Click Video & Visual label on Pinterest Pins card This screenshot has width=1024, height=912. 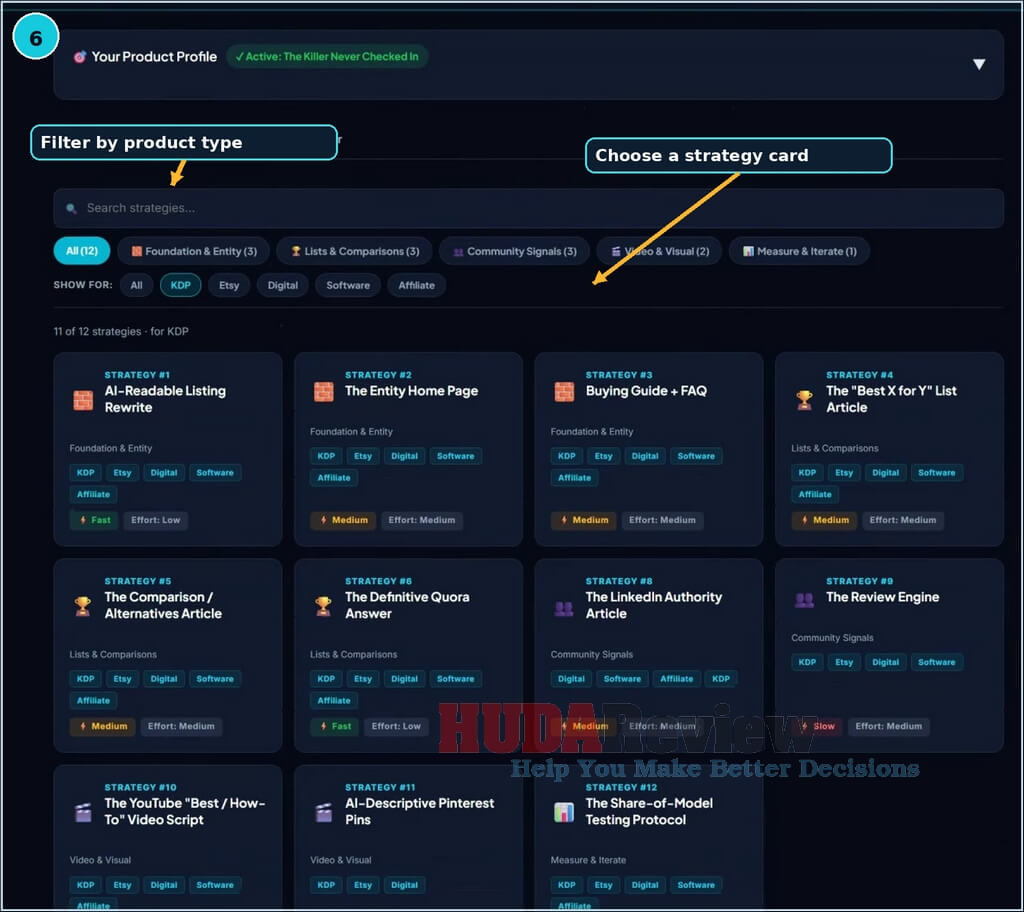point(340,860)
